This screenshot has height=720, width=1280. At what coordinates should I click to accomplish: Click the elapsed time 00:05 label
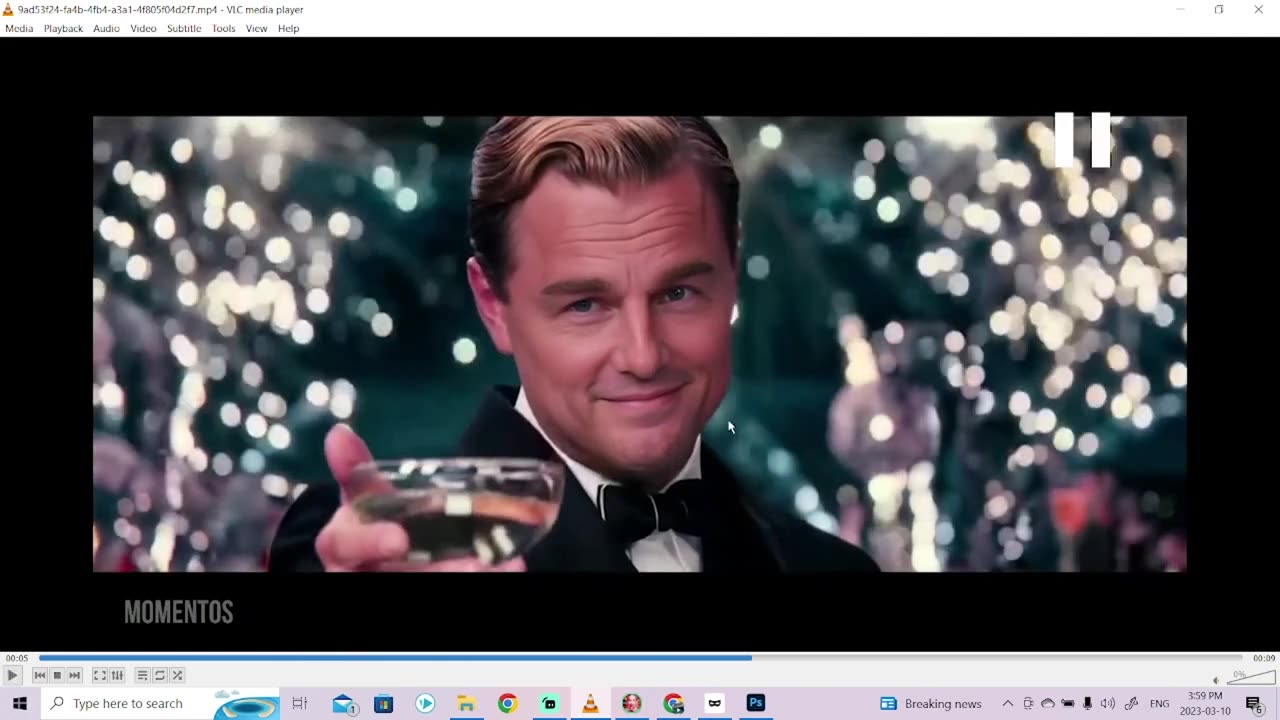pos(16,658)
